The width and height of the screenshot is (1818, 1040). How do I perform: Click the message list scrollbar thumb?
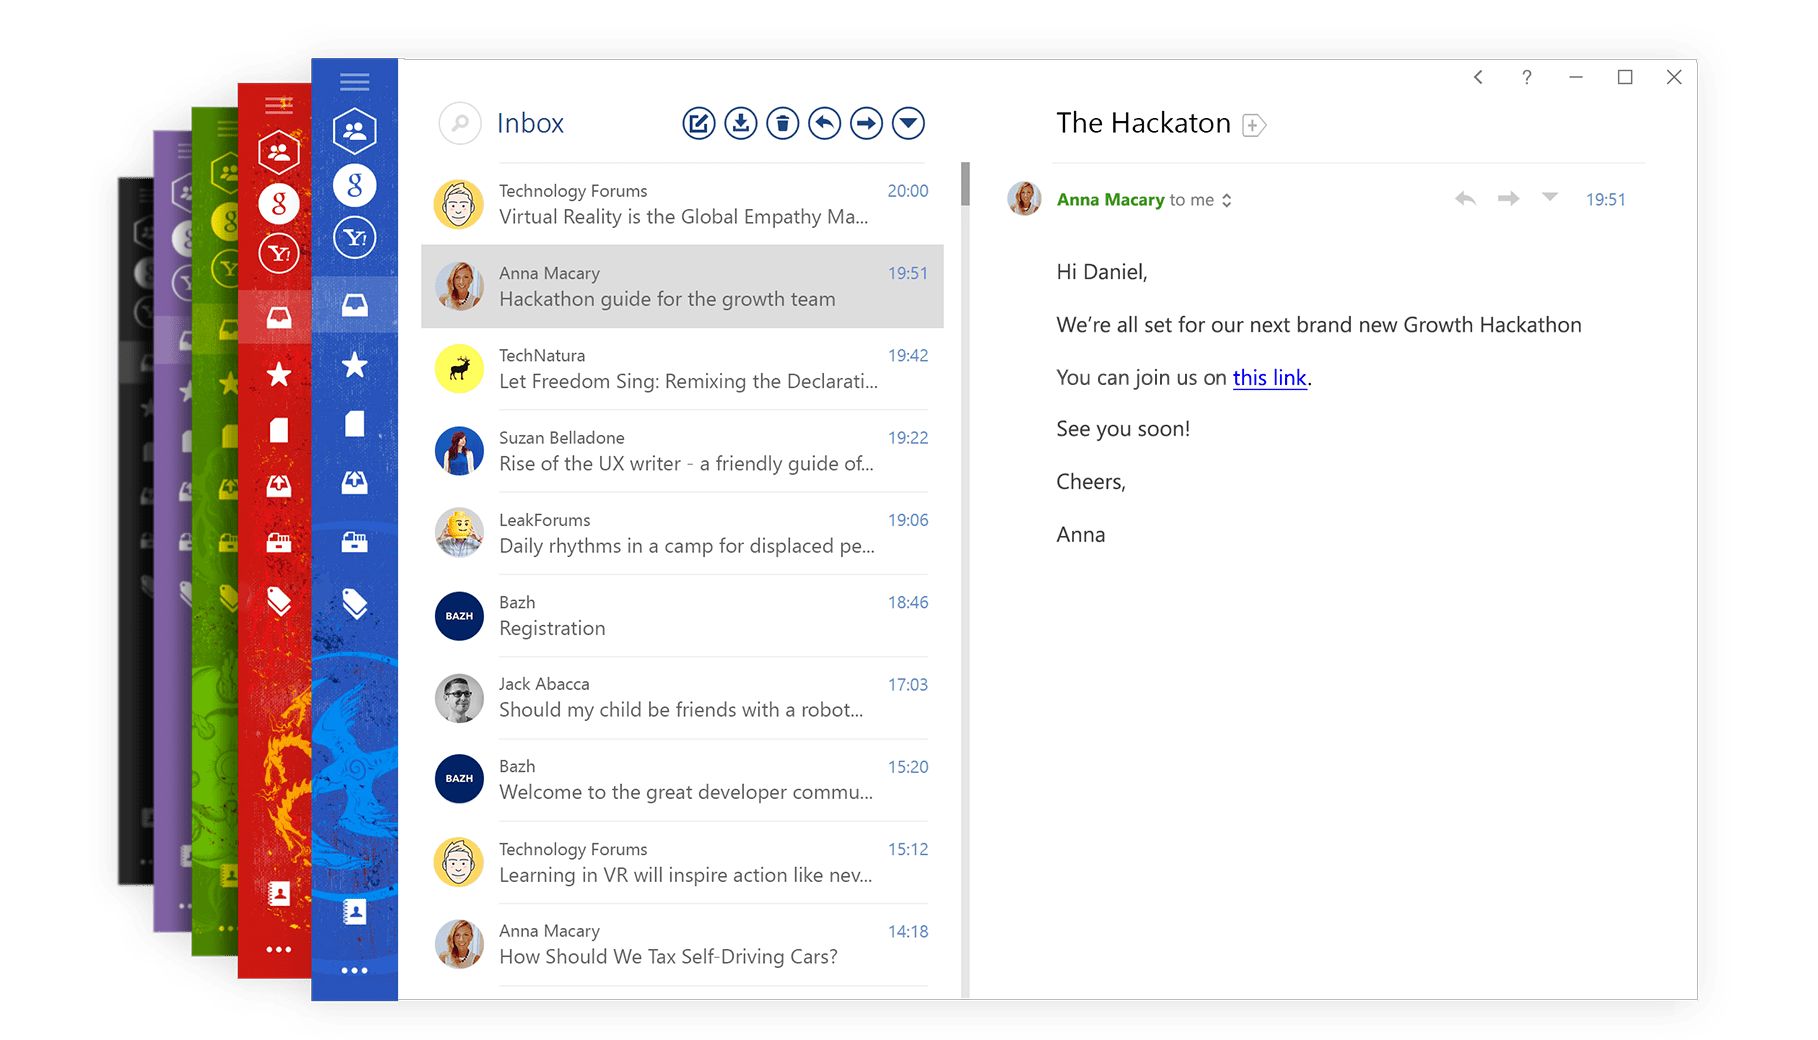click(x=965, y=185)
